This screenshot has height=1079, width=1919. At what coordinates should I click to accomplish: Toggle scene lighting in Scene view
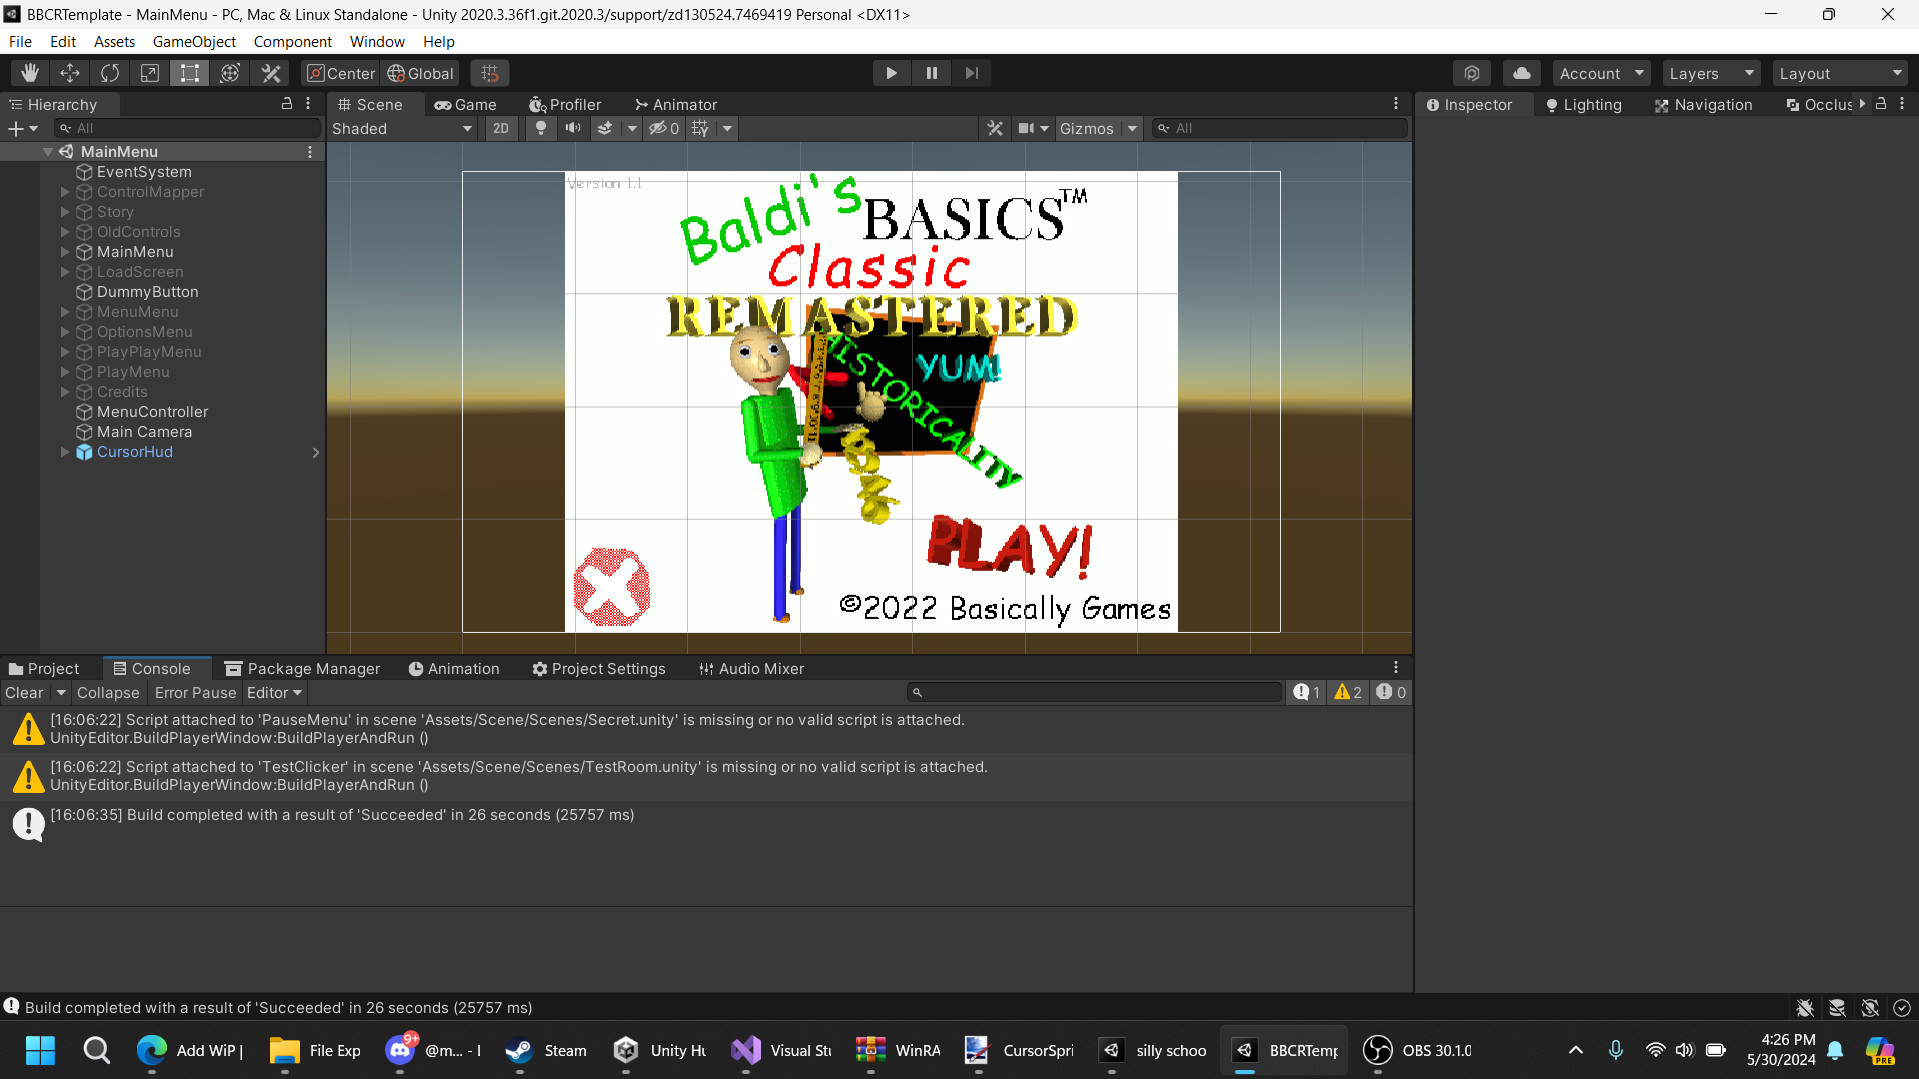click(x=539, y=128)
